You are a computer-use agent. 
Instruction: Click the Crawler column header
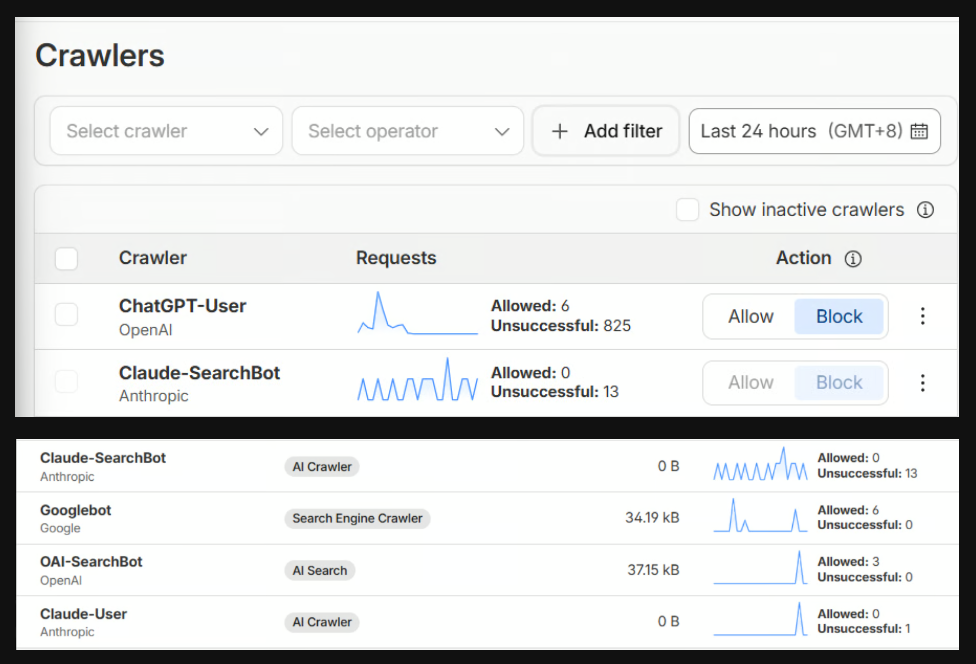pyautogui.click(x=152, y=258)
